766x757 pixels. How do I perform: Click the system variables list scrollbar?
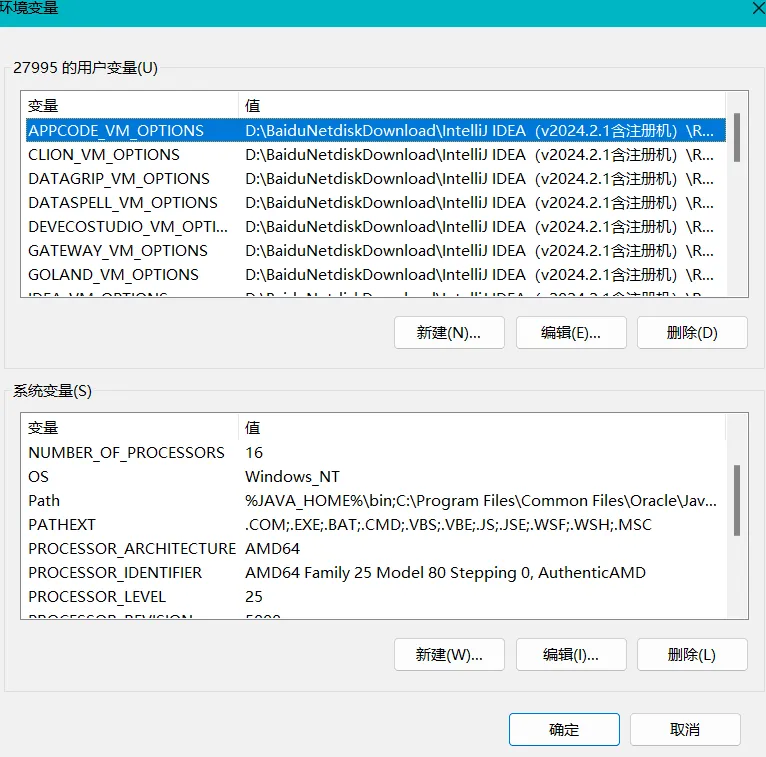coord(737,500)
